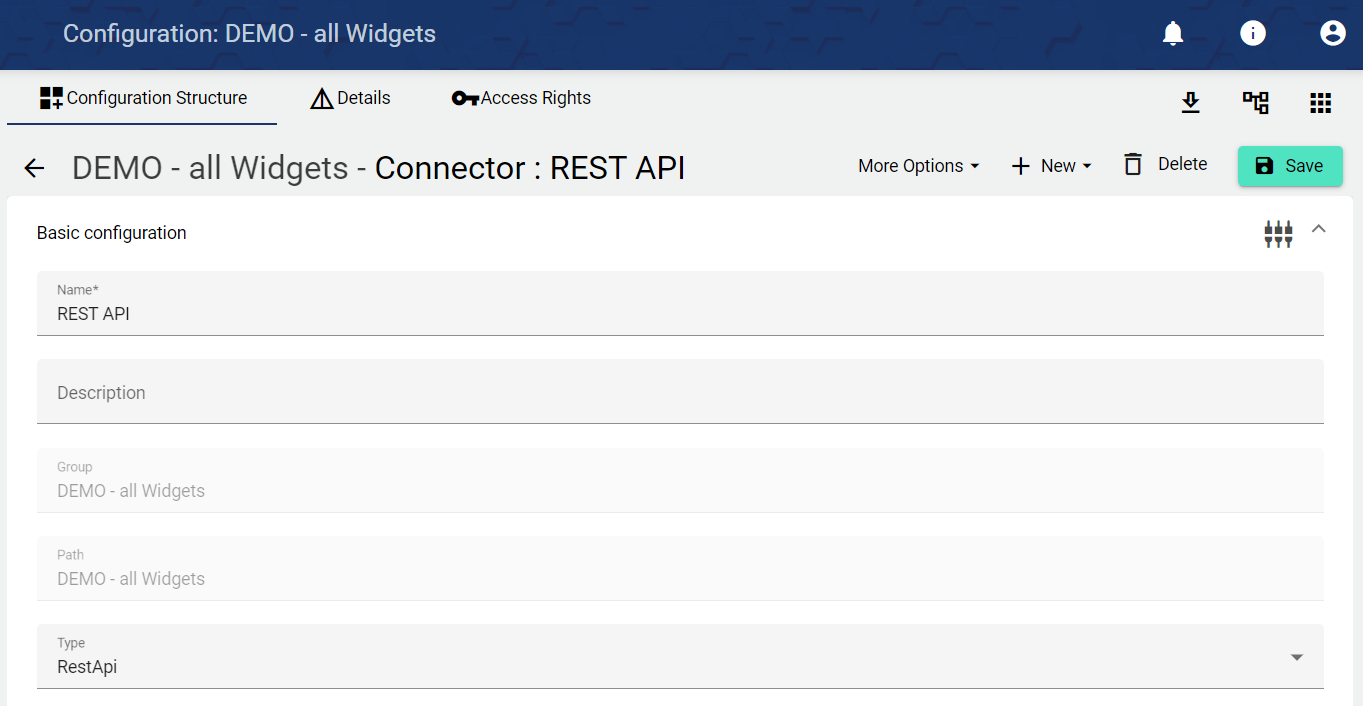Image resolution: width=1363 pixels, height=706 pixels.
Task: Switch to the Access Rights tab
Action: tap(521, 98)
